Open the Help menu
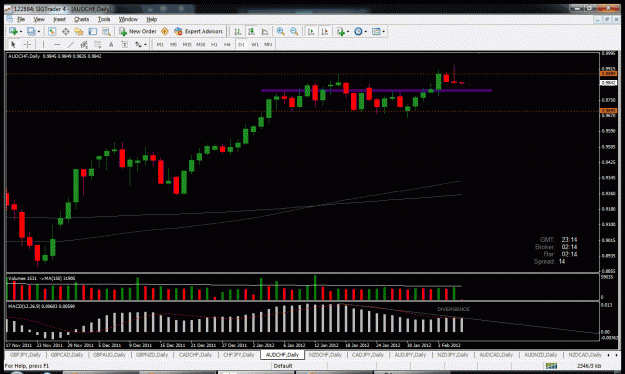The height and width of the screenshot is (374, 625). tap(151, 19)
